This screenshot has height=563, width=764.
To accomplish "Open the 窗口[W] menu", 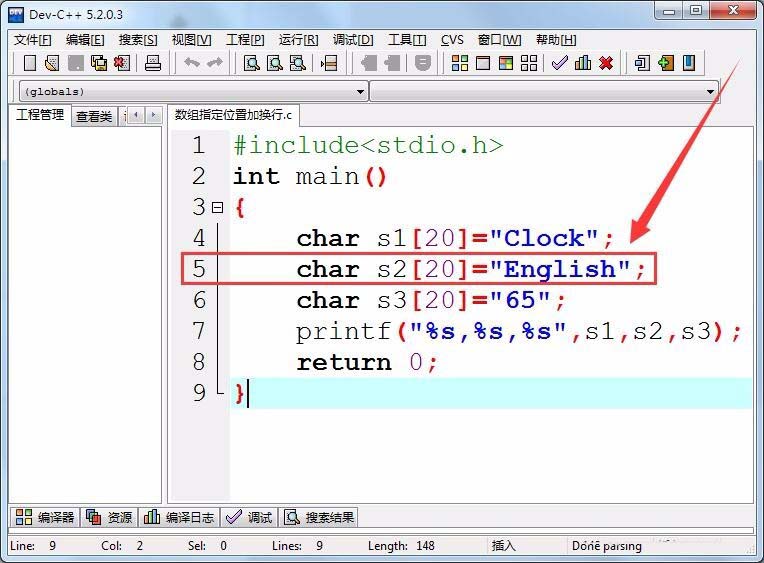I will point(499,39).
